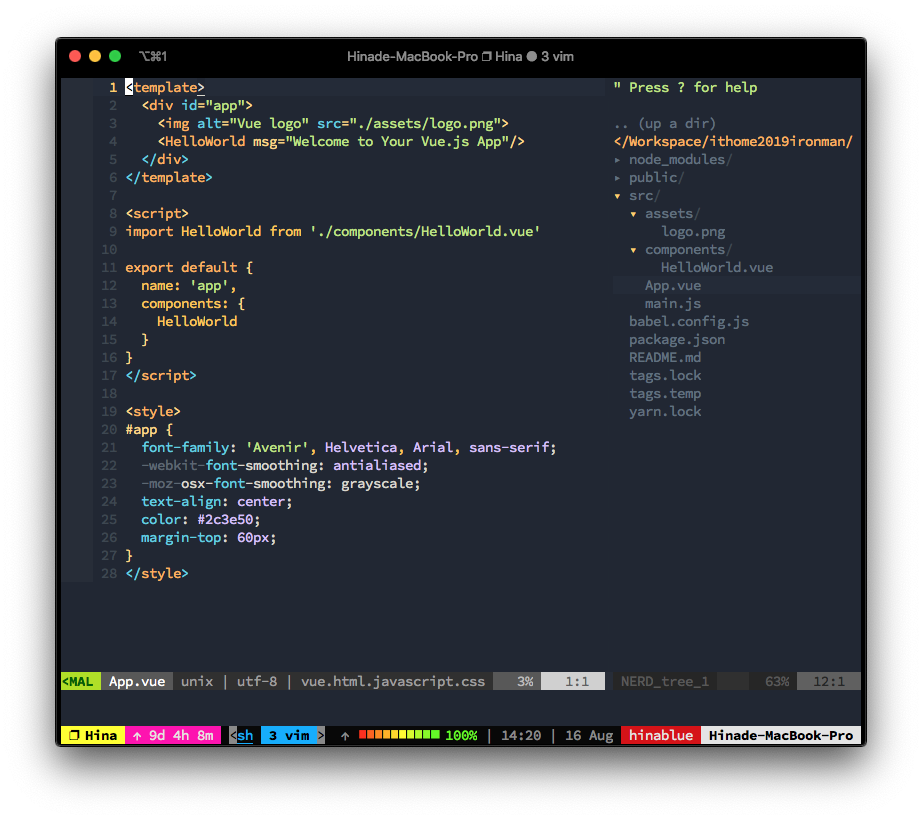The width and height of the screenshot is (922, 820).
Task: Click the 63% NERDTree position indicator
Action: (777, 681)
